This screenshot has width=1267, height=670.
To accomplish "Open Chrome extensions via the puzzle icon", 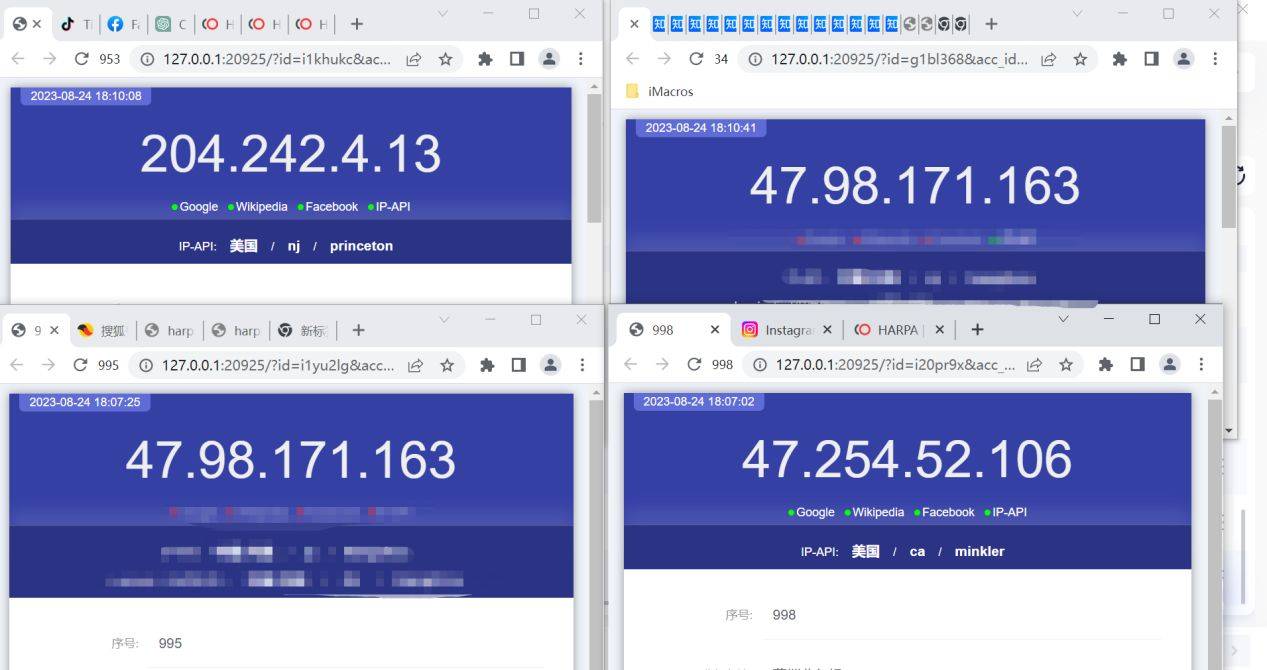I will (x=485, y=59).
